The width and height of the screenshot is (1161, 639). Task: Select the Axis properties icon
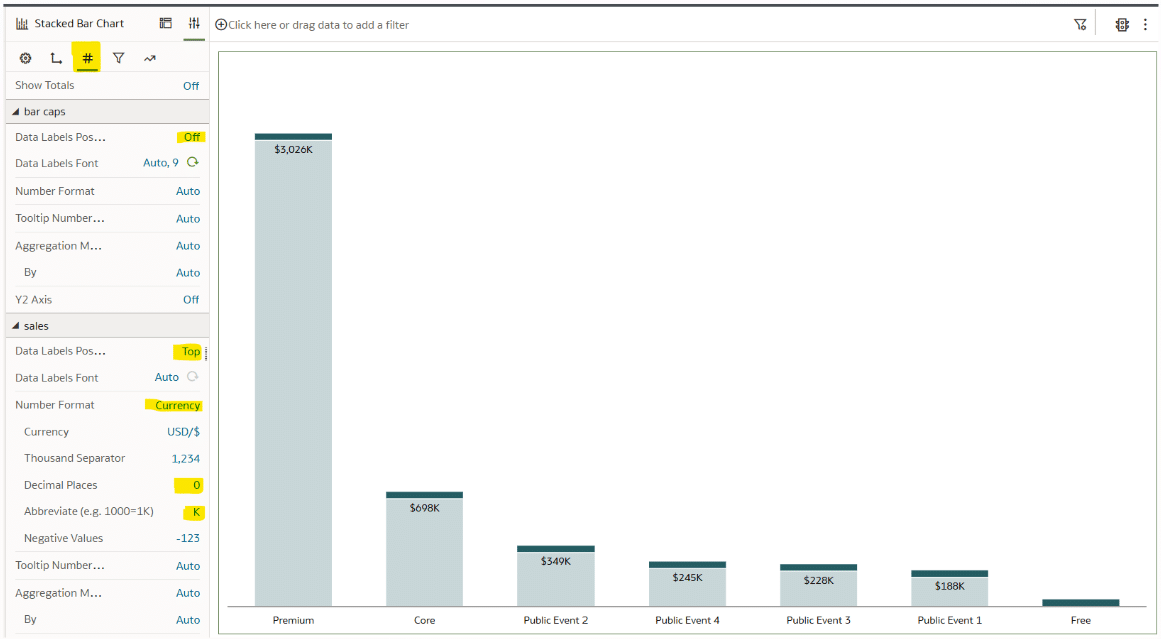(x=56, y=57)
